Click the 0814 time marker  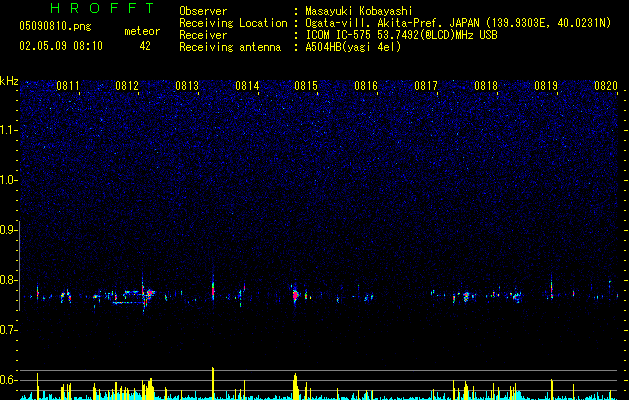247,86
